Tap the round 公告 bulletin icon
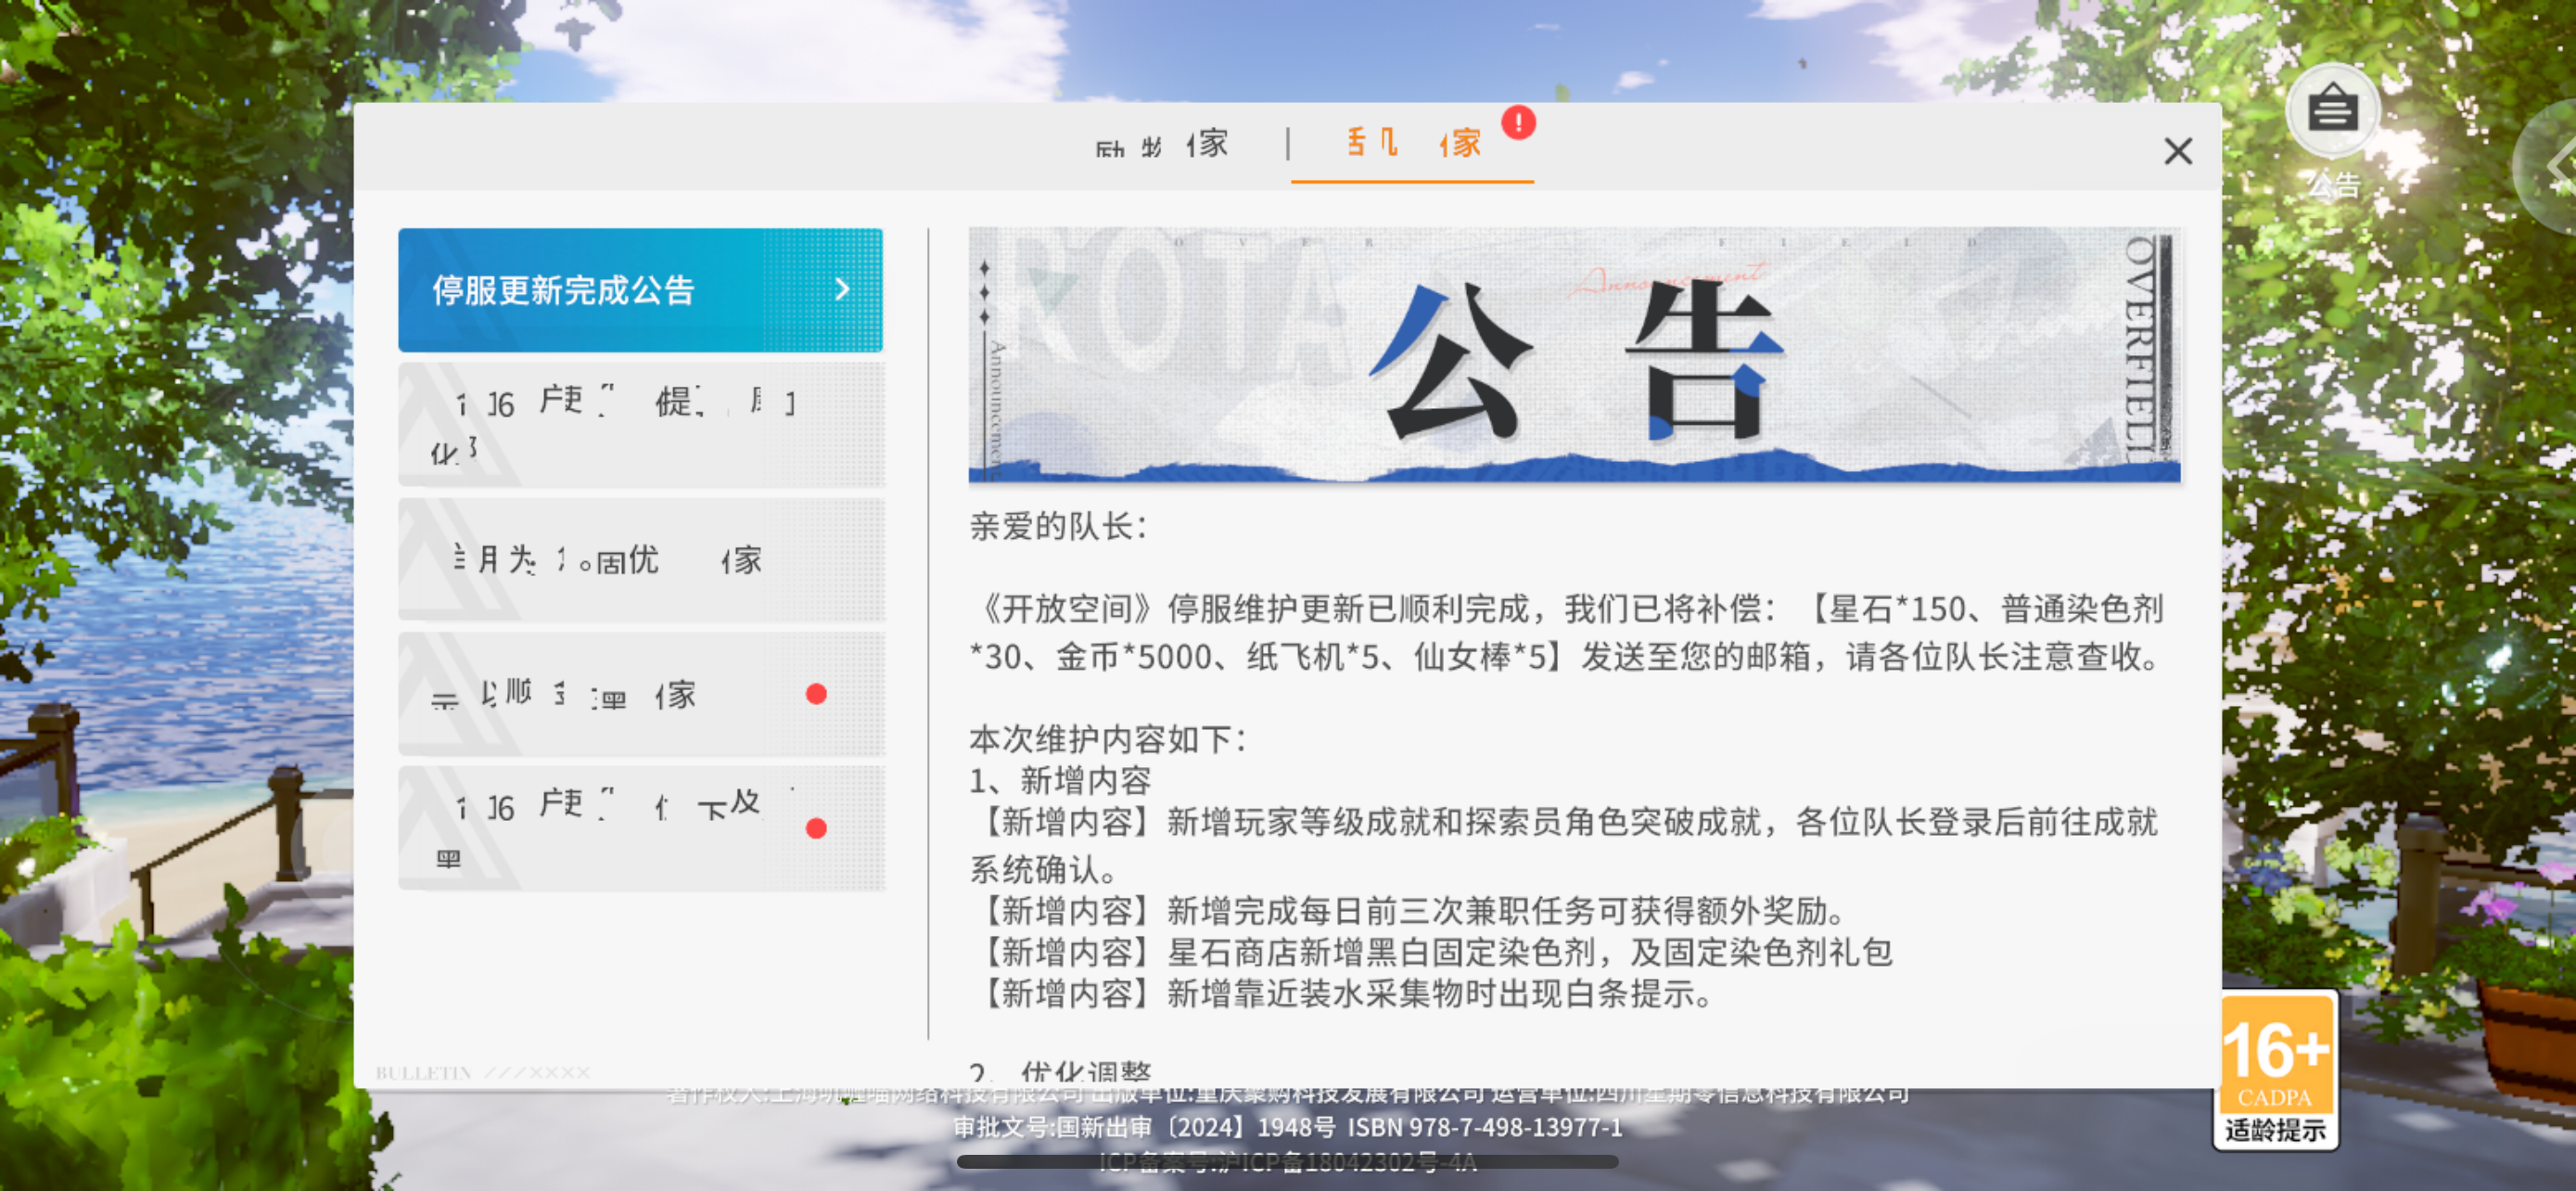Viewport: 2576px width, 1191px height. [x=2332, y=109]
